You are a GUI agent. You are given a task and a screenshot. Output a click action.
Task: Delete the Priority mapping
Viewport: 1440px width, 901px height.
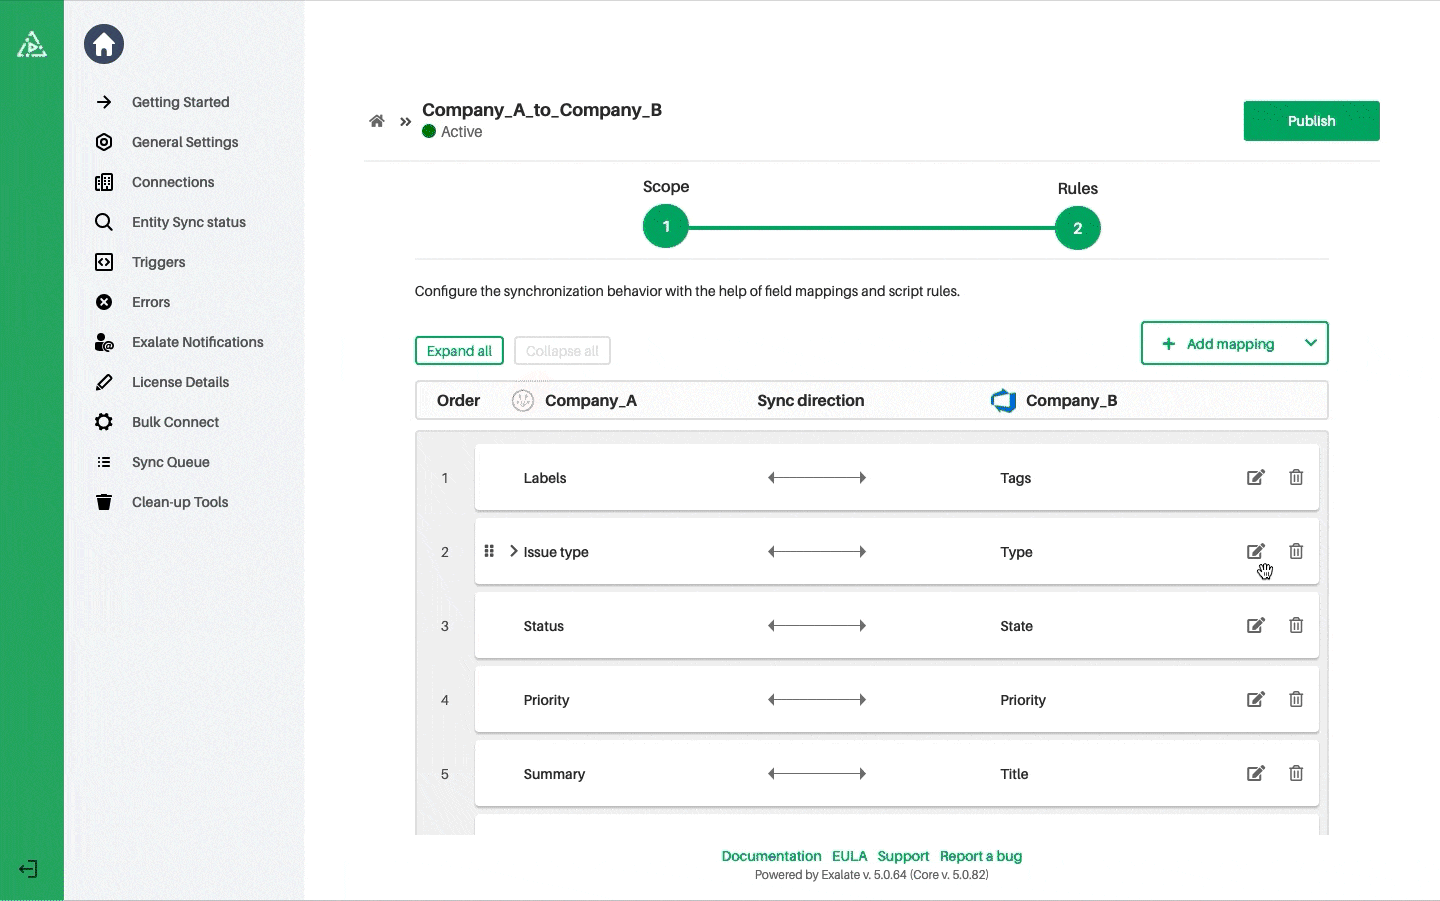[x=1296, y=699]
